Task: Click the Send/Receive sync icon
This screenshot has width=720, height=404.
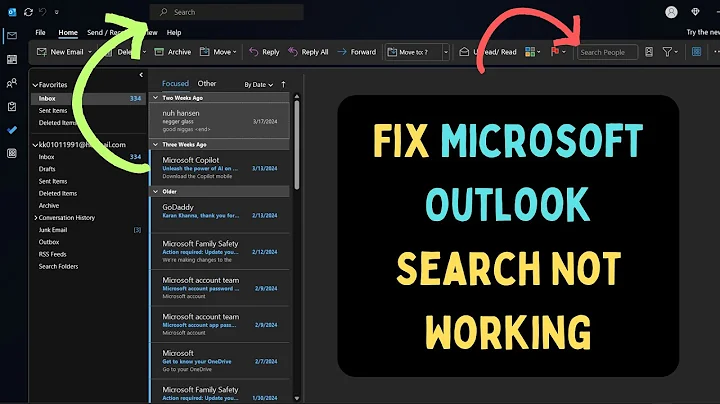Action: (28, 12)
